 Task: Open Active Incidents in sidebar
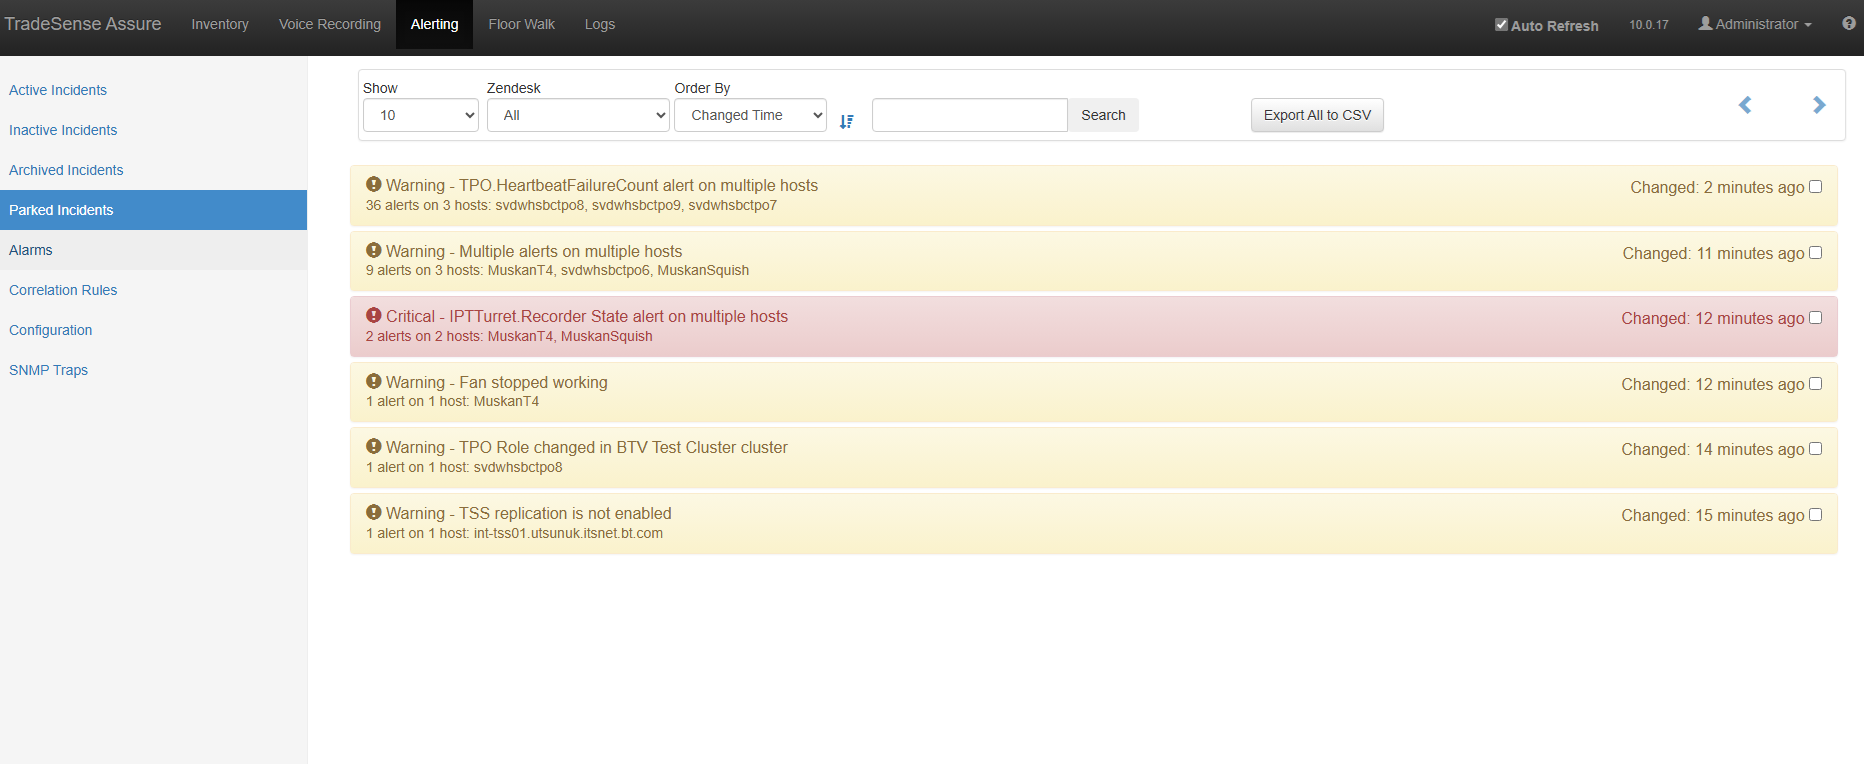[153, 90]
